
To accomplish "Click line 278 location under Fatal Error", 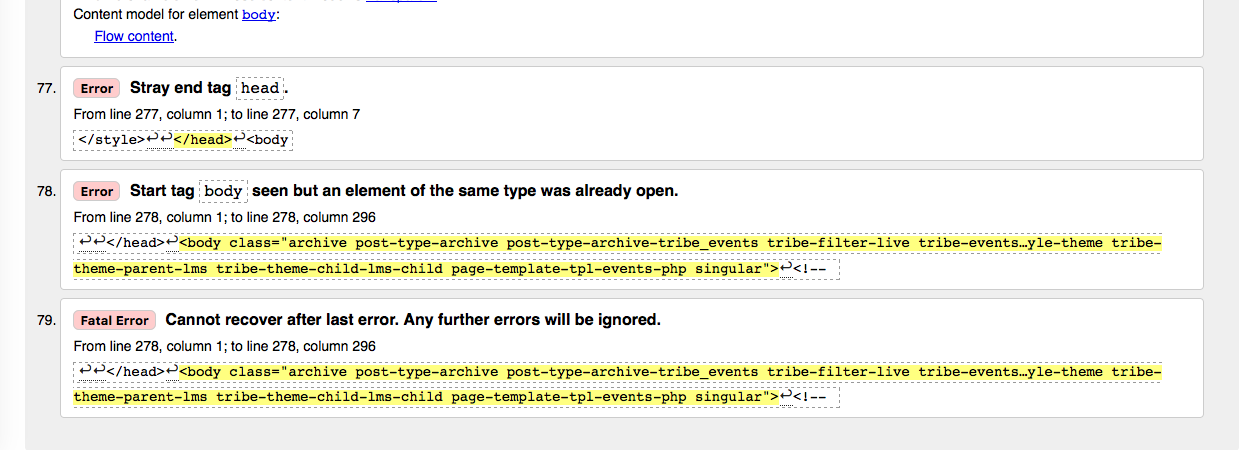I will click(x=224, y=347).
